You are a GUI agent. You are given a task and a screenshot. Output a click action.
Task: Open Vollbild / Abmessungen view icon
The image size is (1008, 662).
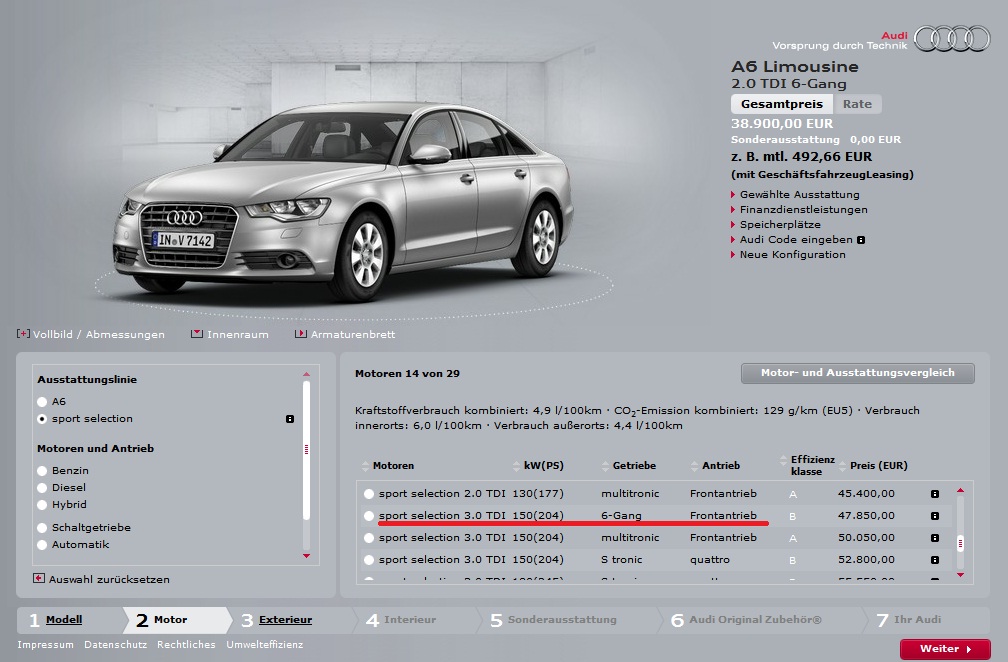pos(23,334)
